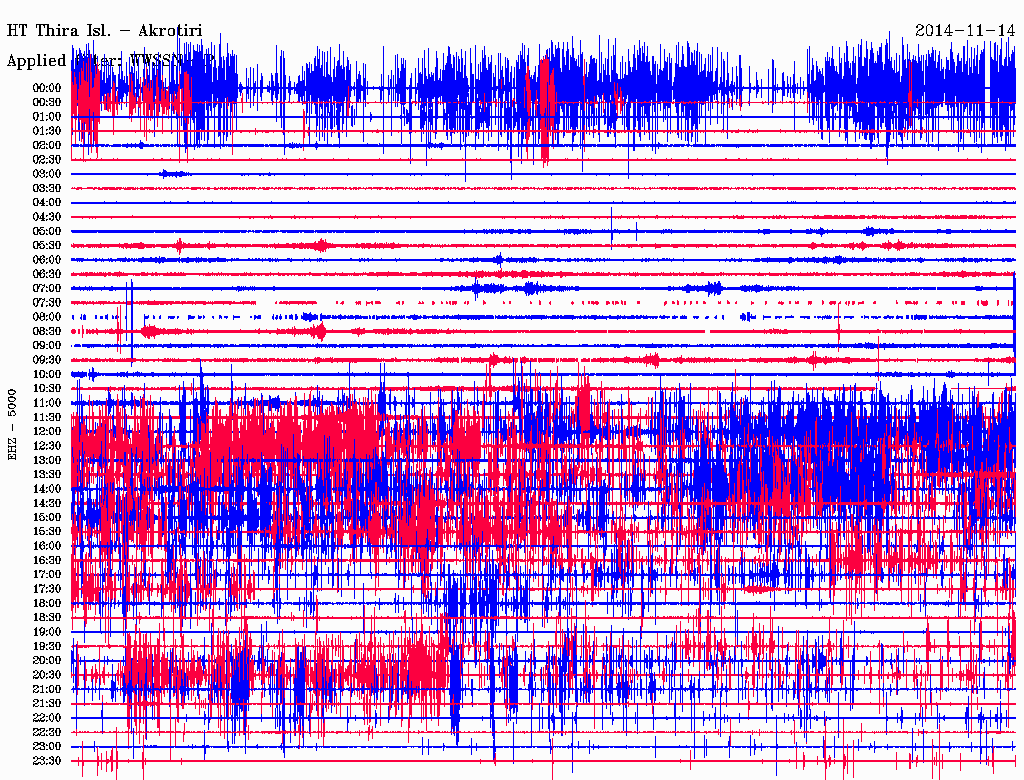Select the 06:00 time label
Viewport: 1024px width, 780px height.
point(46,260)
